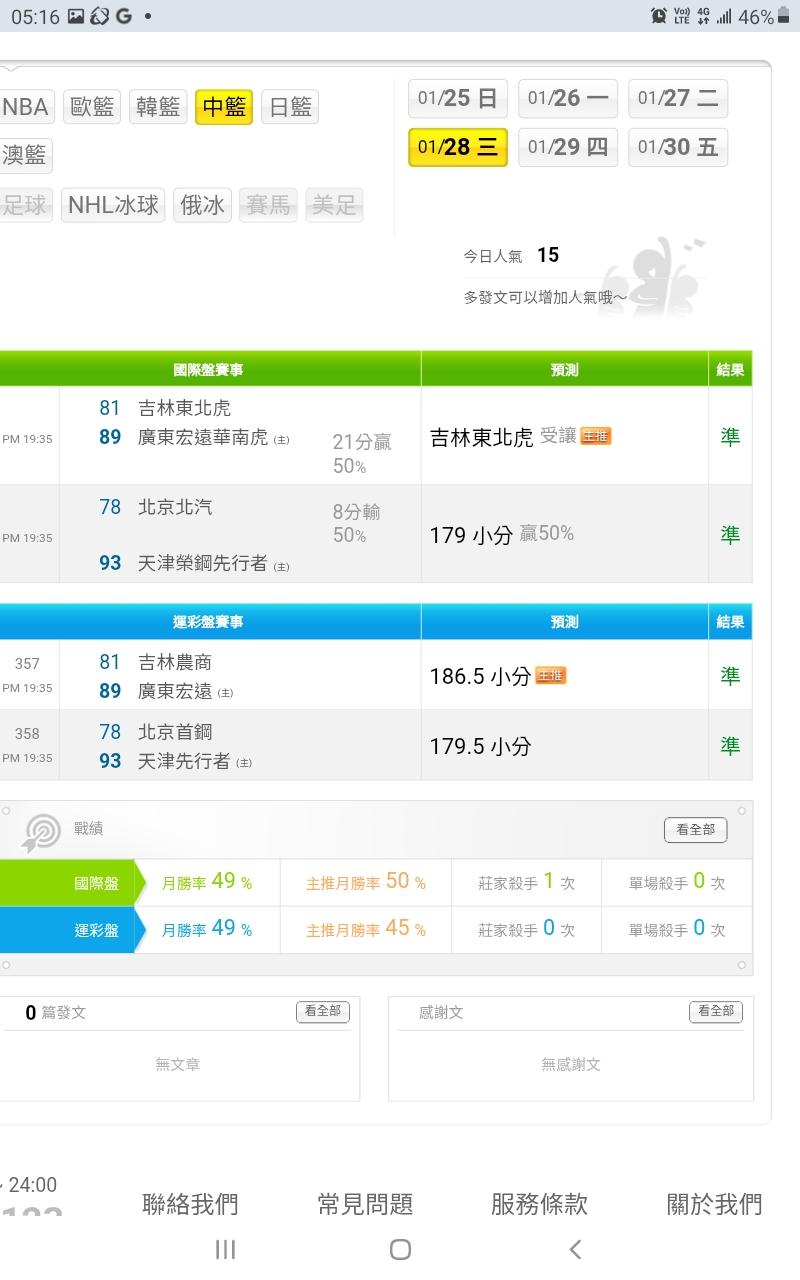Click the 準 result for match 357
The image size is (800, 1280).
(x=731, y=676)
